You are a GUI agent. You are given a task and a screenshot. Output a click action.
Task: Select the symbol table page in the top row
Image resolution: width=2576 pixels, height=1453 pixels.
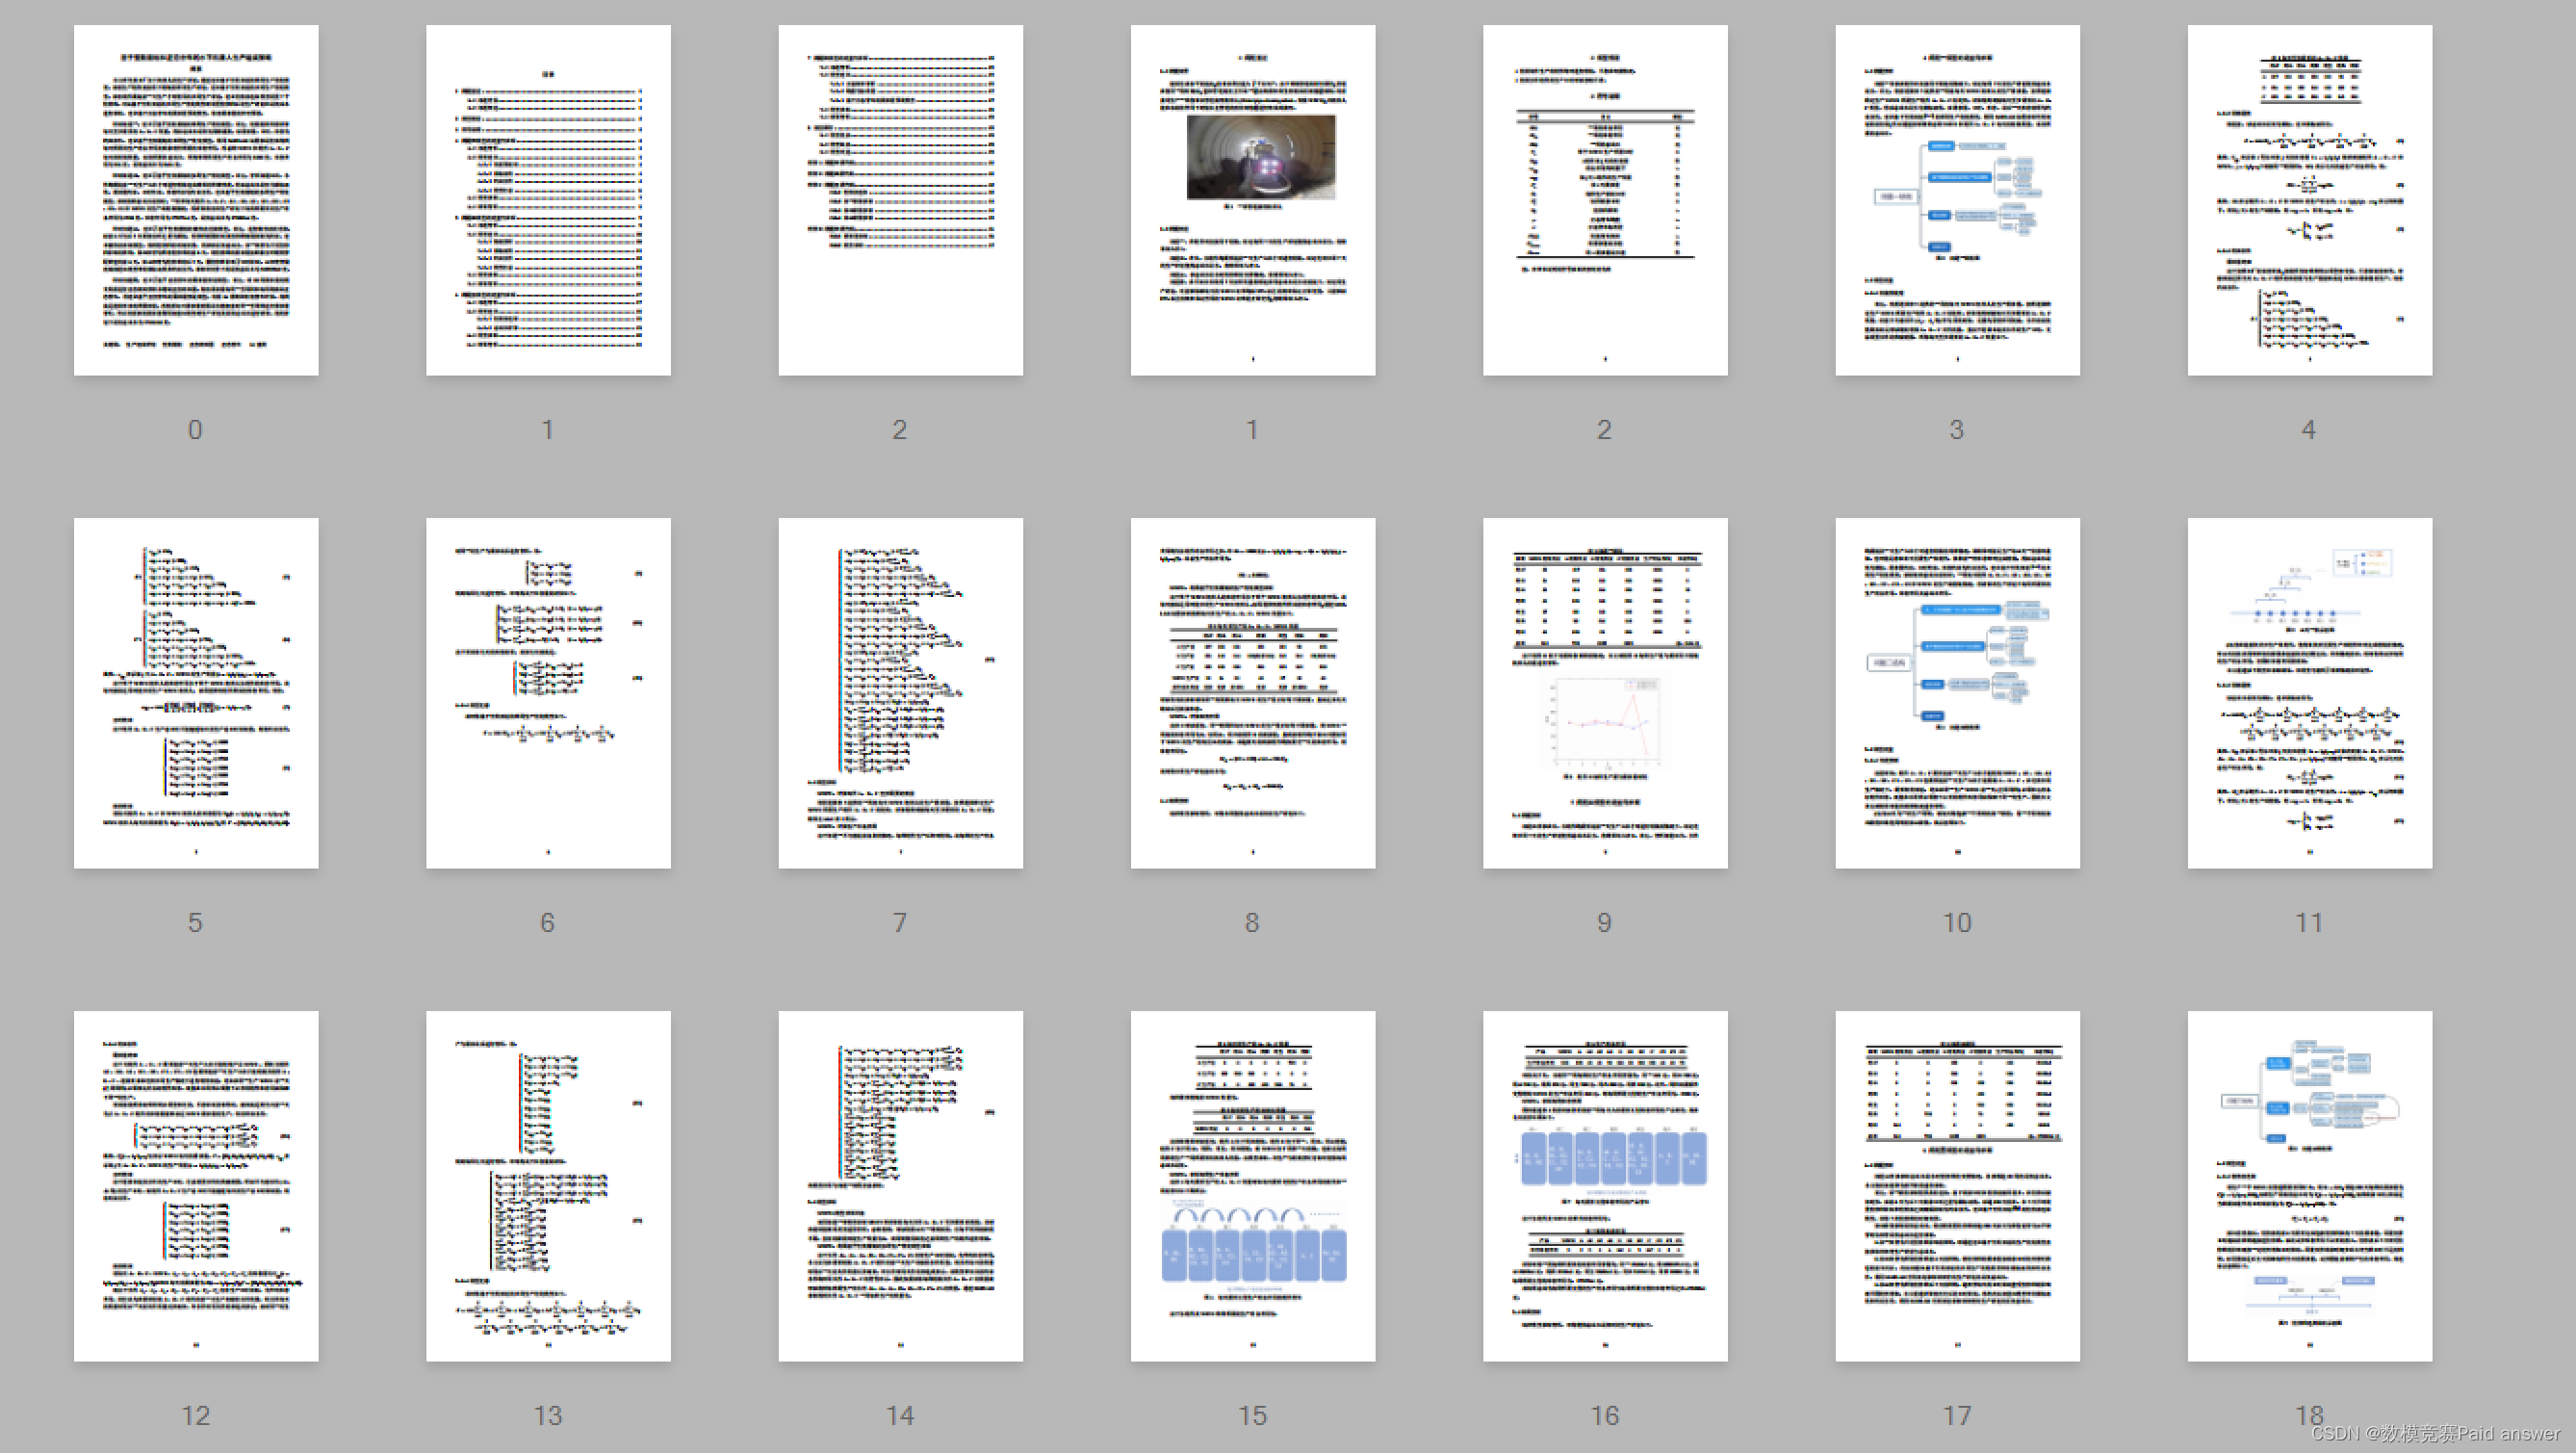(1604, 200)
